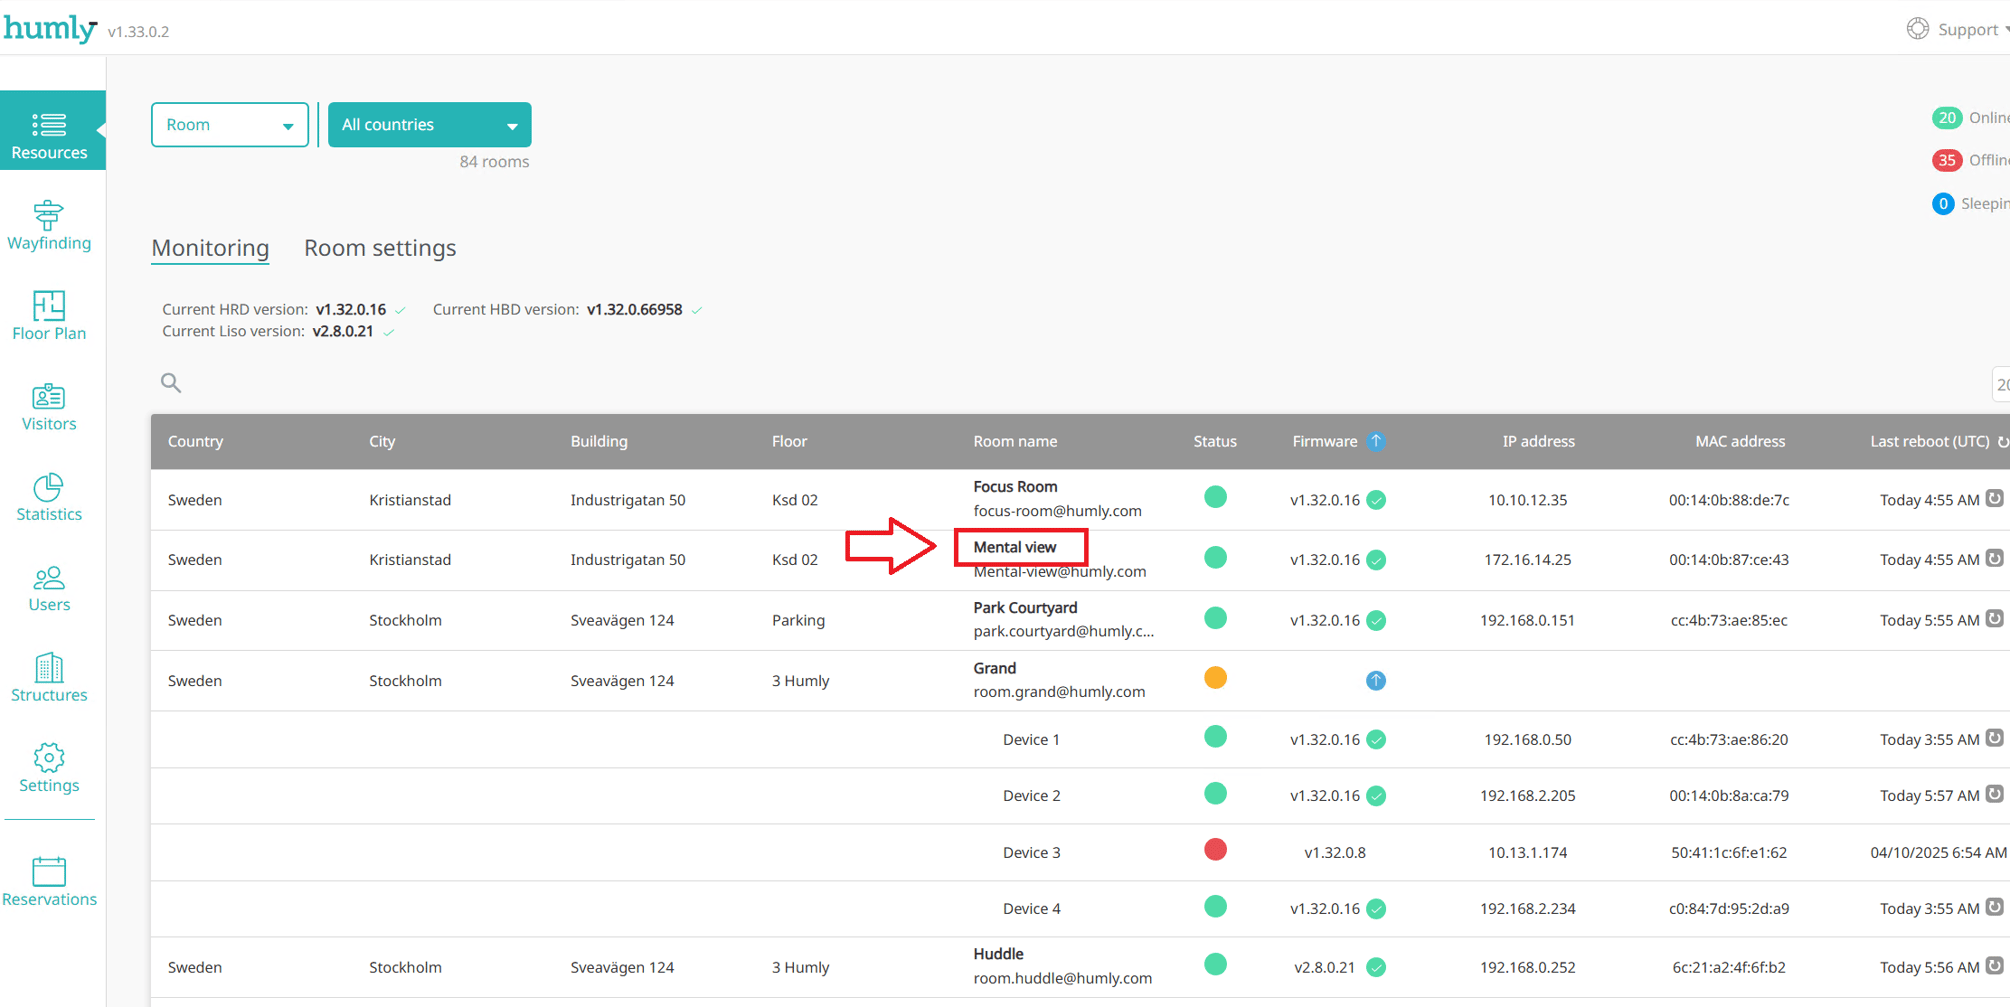
Task: Sort by the Room name column header
Action: (1015, 441)
